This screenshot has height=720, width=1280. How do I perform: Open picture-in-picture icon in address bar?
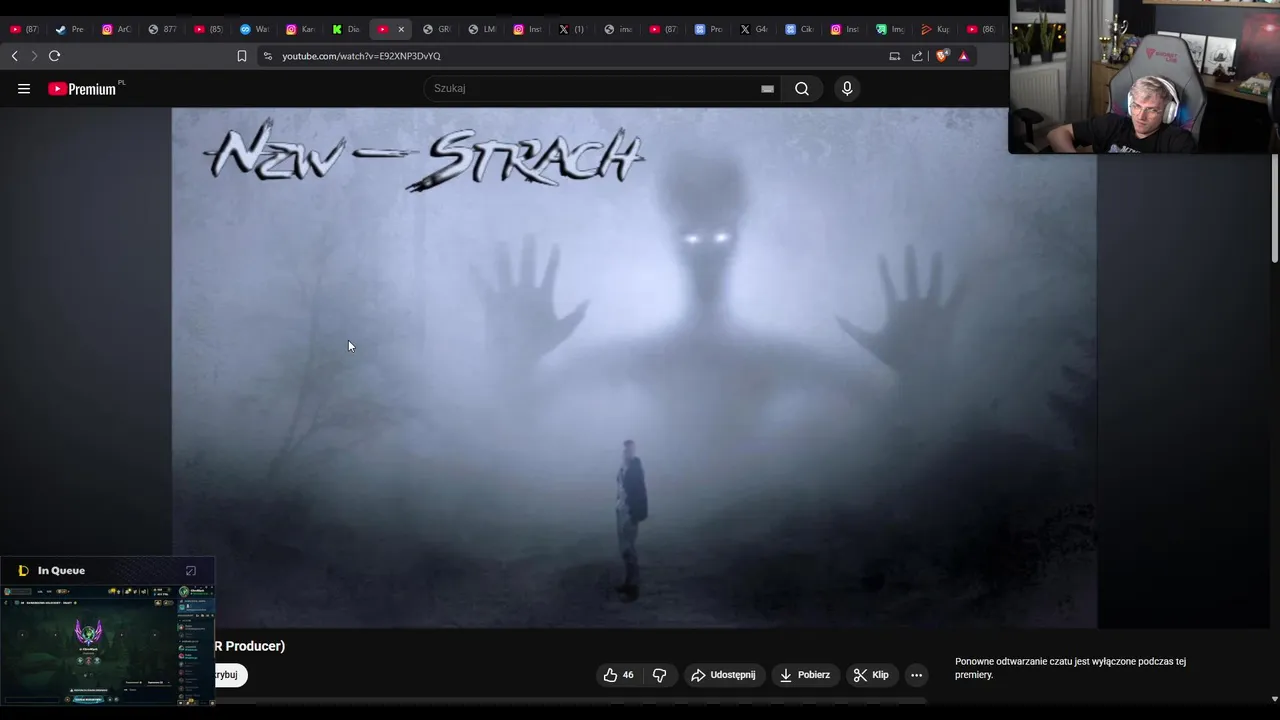click(x=895, y=56)
